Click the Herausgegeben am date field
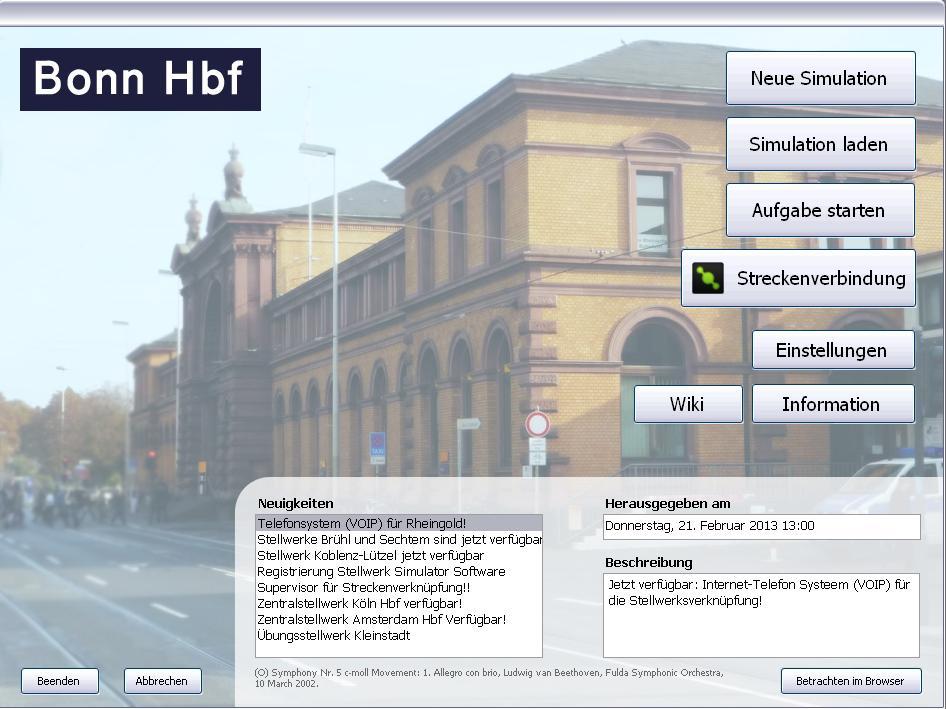Viewport: 946px width, 709px height. tap(761, 526)
